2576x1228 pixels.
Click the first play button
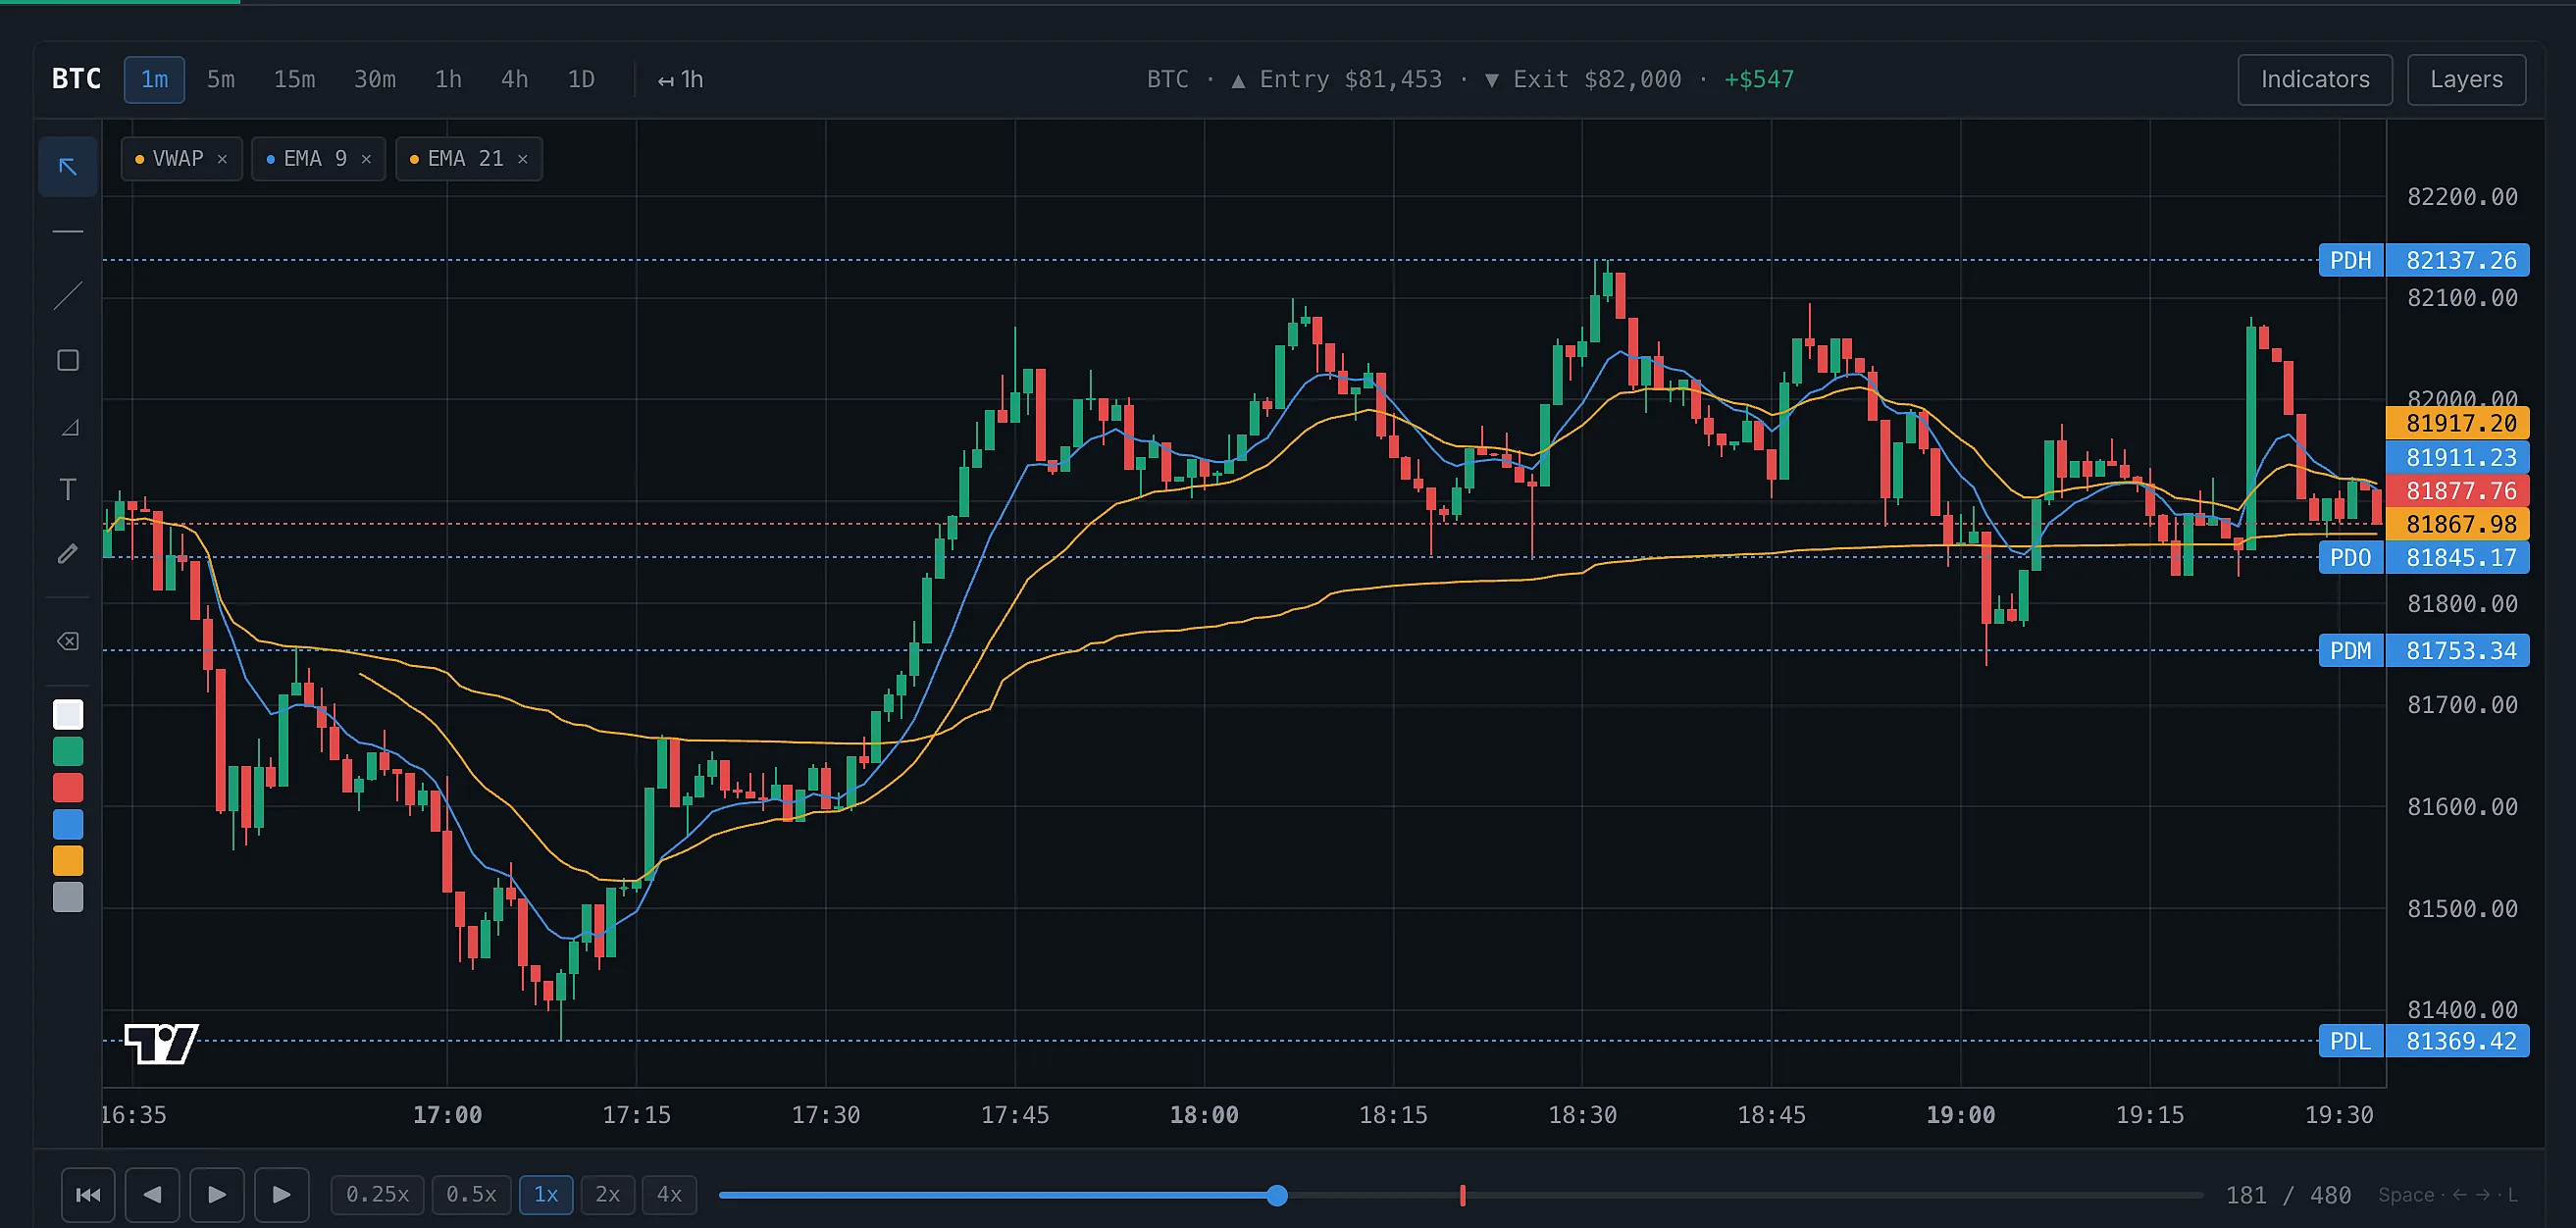tap(217, 1195)
